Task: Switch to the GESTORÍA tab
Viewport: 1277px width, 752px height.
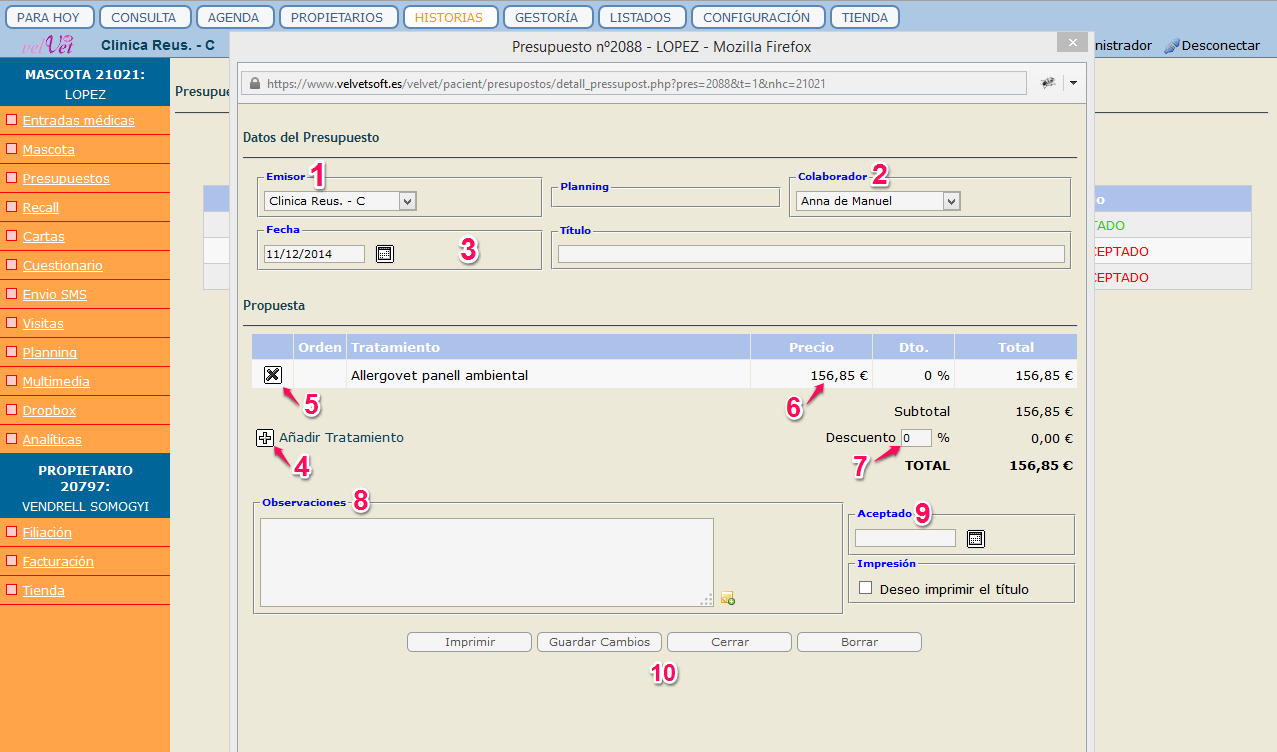Action: click(548, 17)
